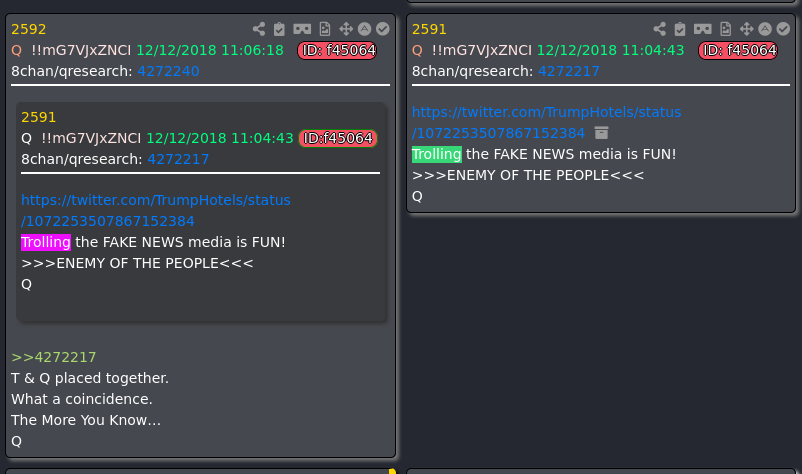Click the share icon on post 2592
The image size is (802, 474).
point(259,30)
